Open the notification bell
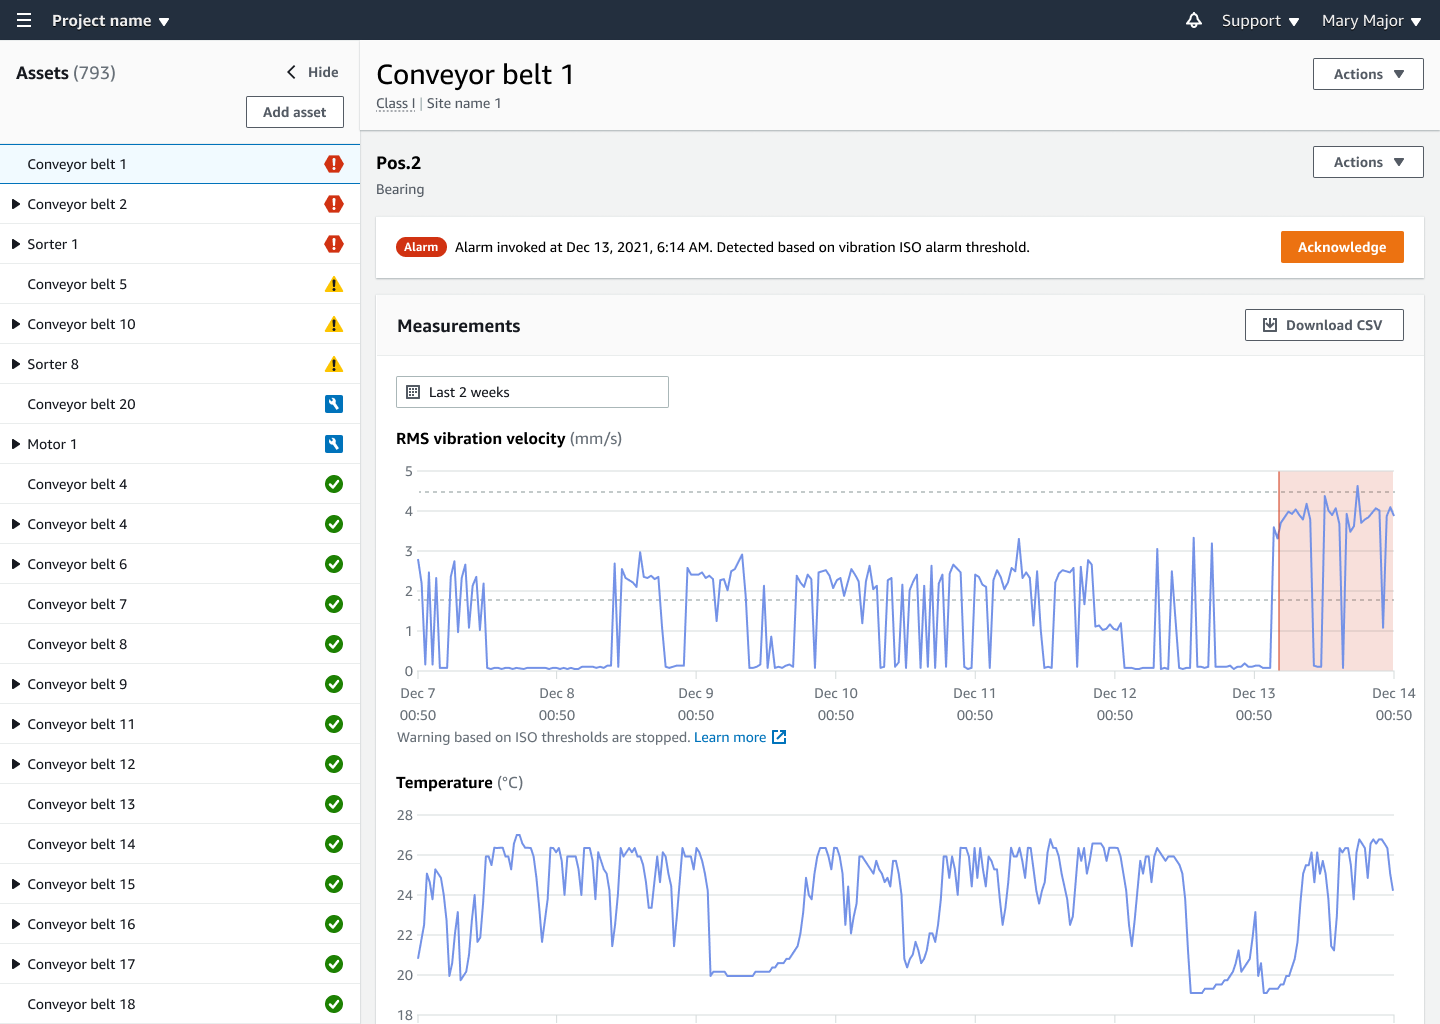 point(1194,20)
